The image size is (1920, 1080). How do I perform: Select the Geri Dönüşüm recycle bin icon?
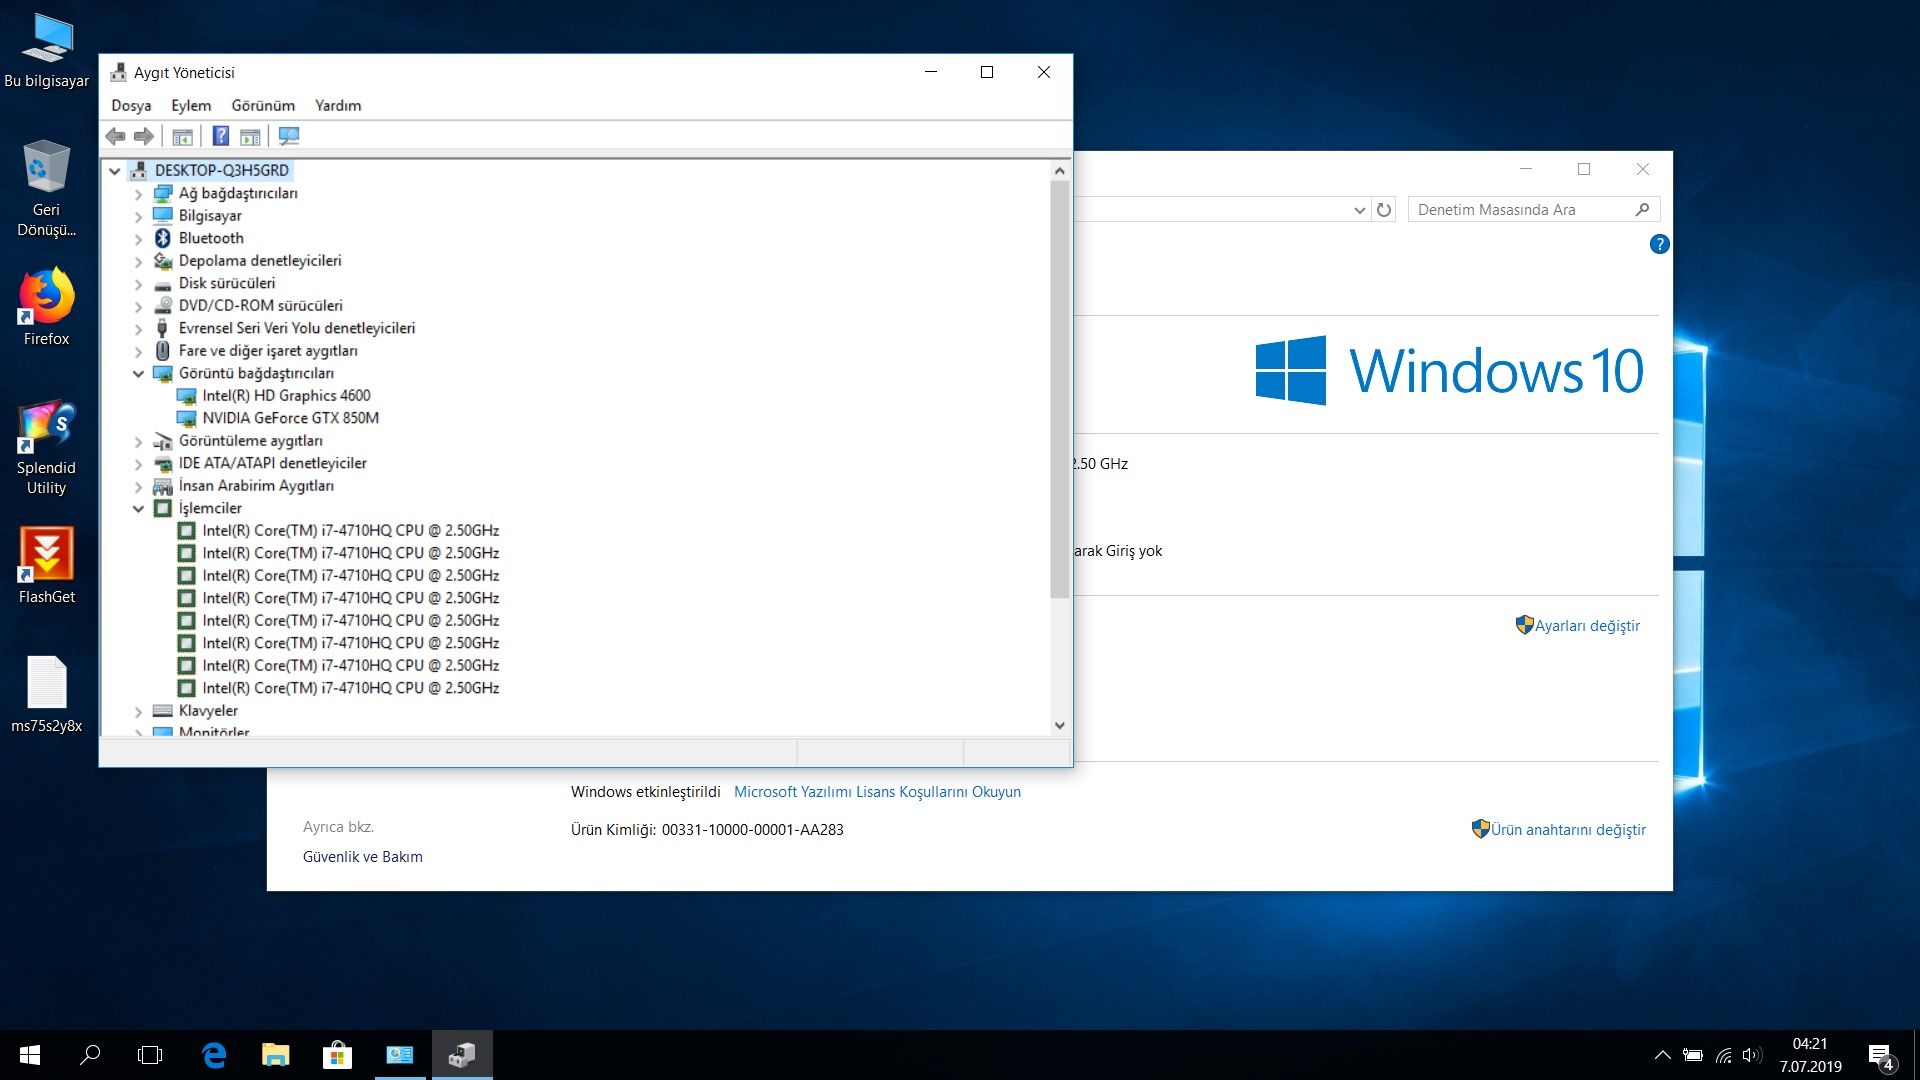46,188
